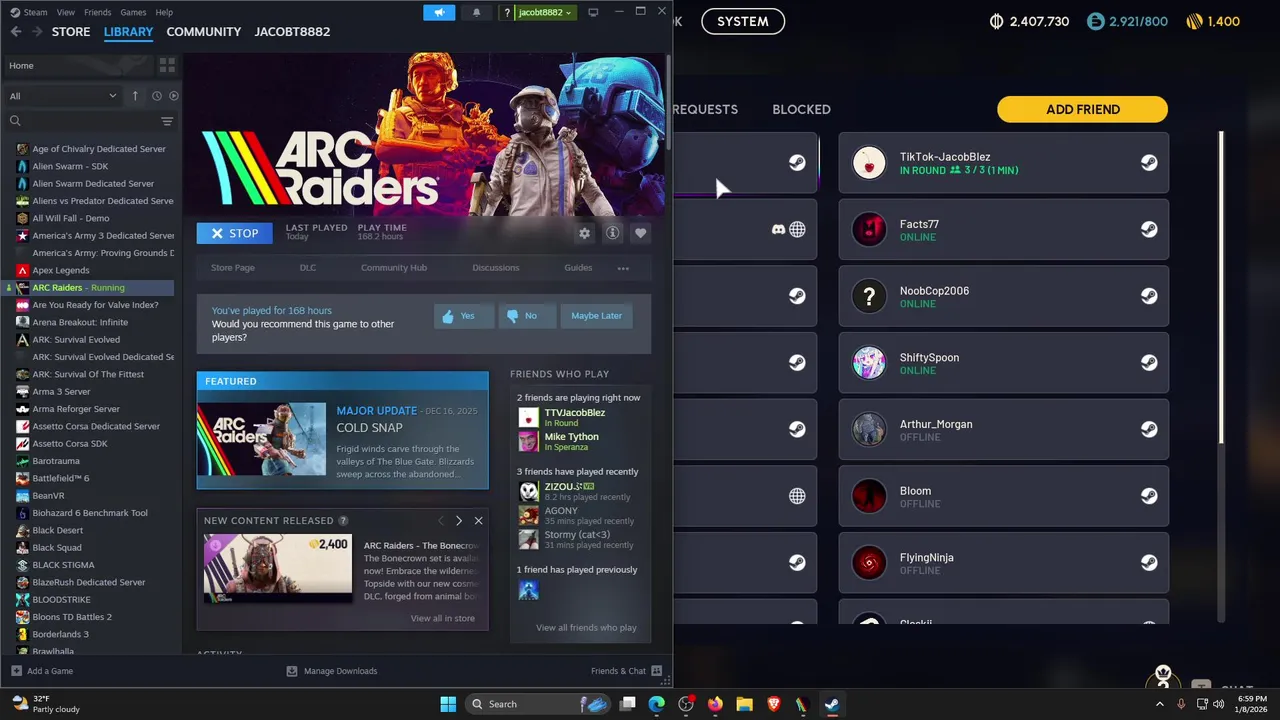This screenshot has height=720, width=1280.
Task: Open the collections grid view icon
Action: 167,65
